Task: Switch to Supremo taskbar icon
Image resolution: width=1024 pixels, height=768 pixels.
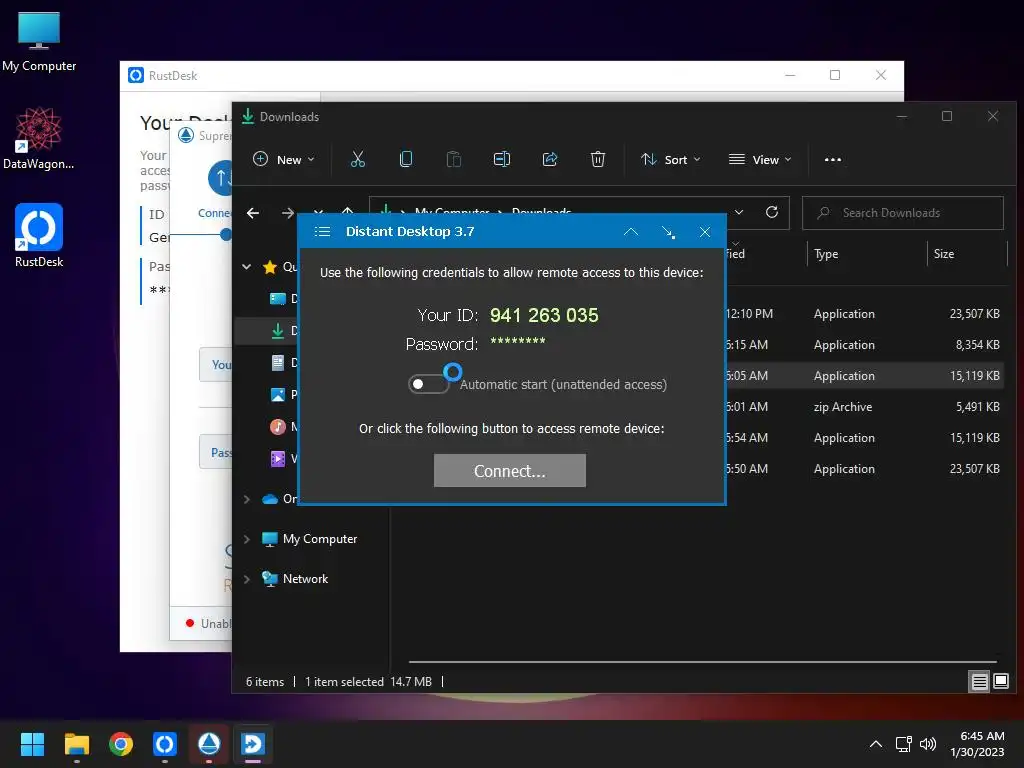Action: coord(209,744)
